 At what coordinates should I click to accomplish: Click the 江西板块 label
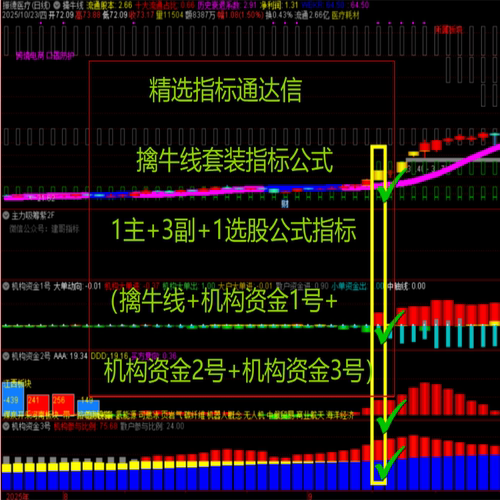tap(17, 384)
